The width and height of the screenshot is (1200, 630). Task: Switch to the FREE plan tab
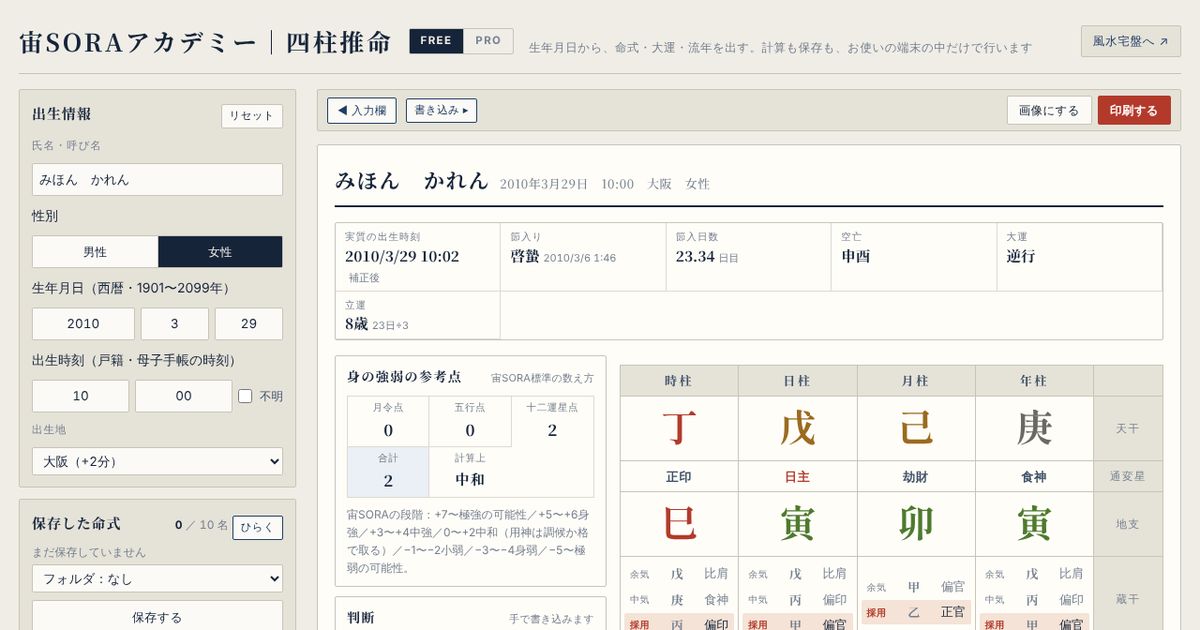(436, 41)
